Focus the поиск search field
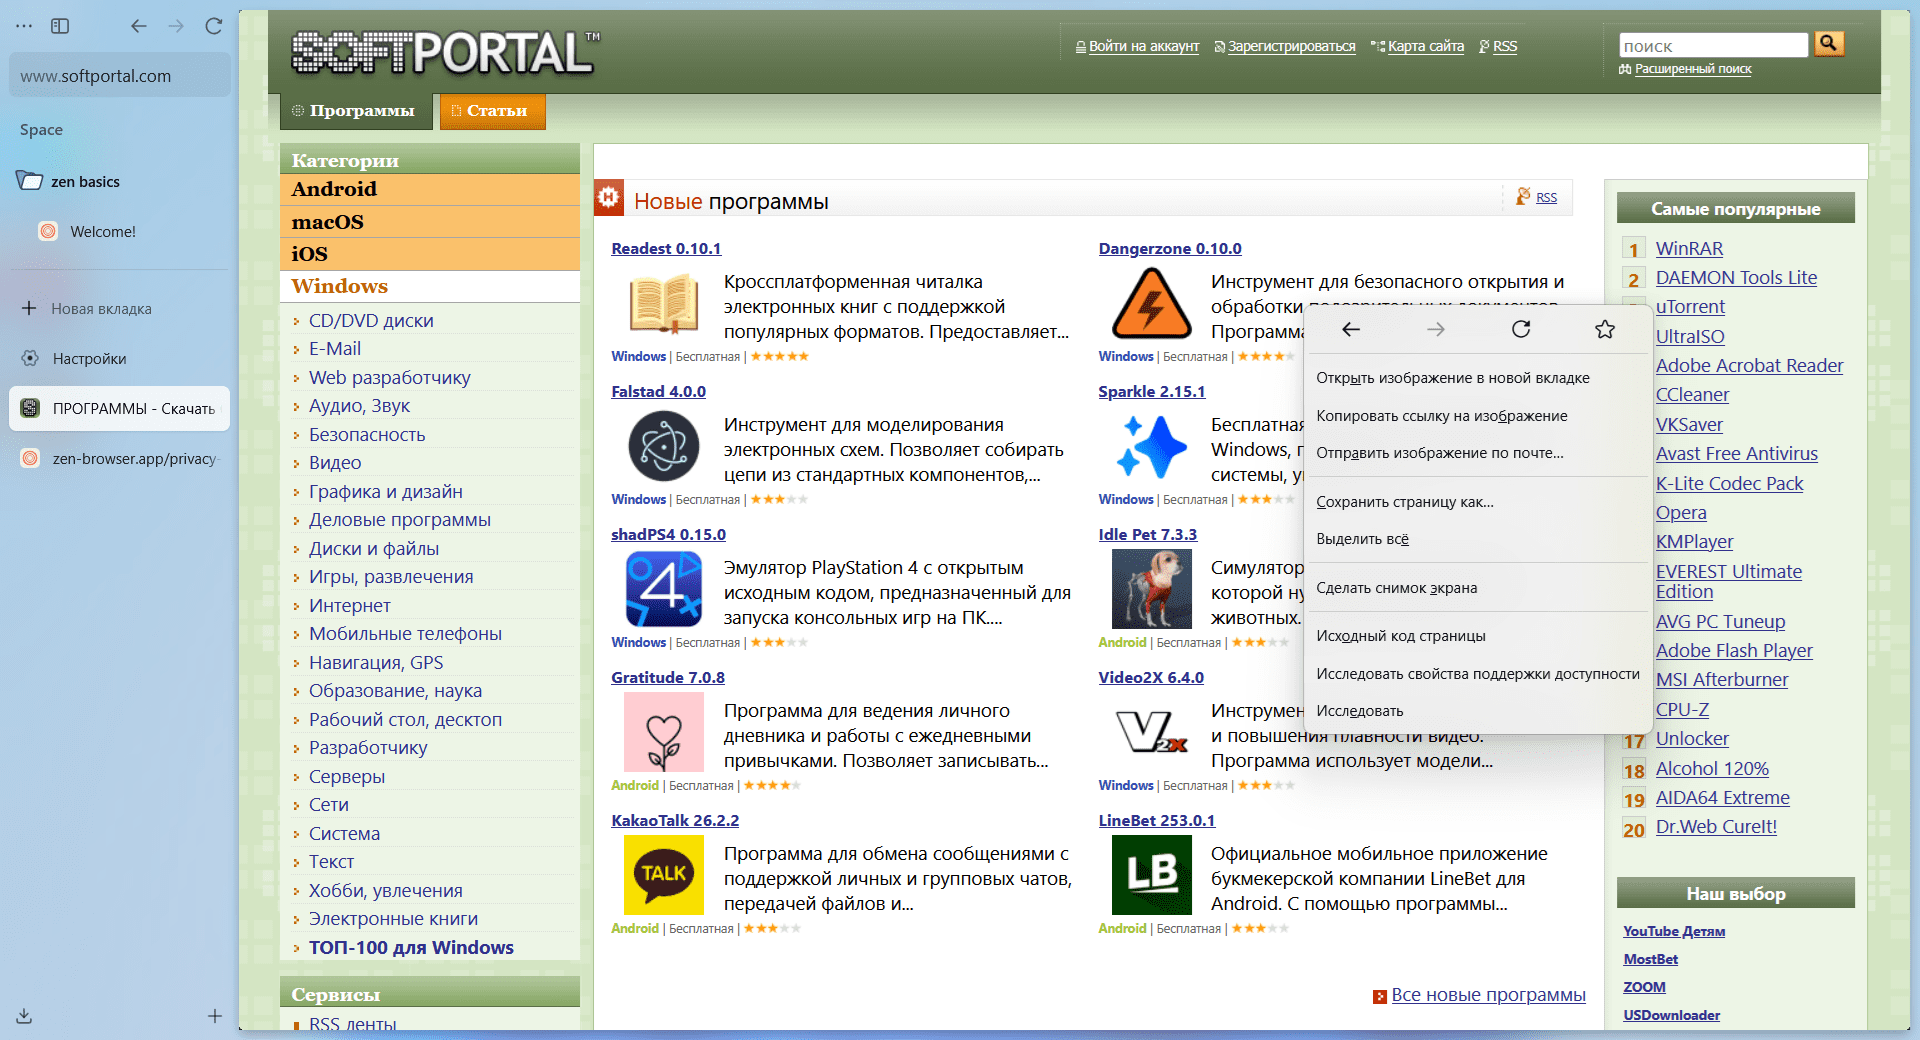 (x=1713, y=45)
